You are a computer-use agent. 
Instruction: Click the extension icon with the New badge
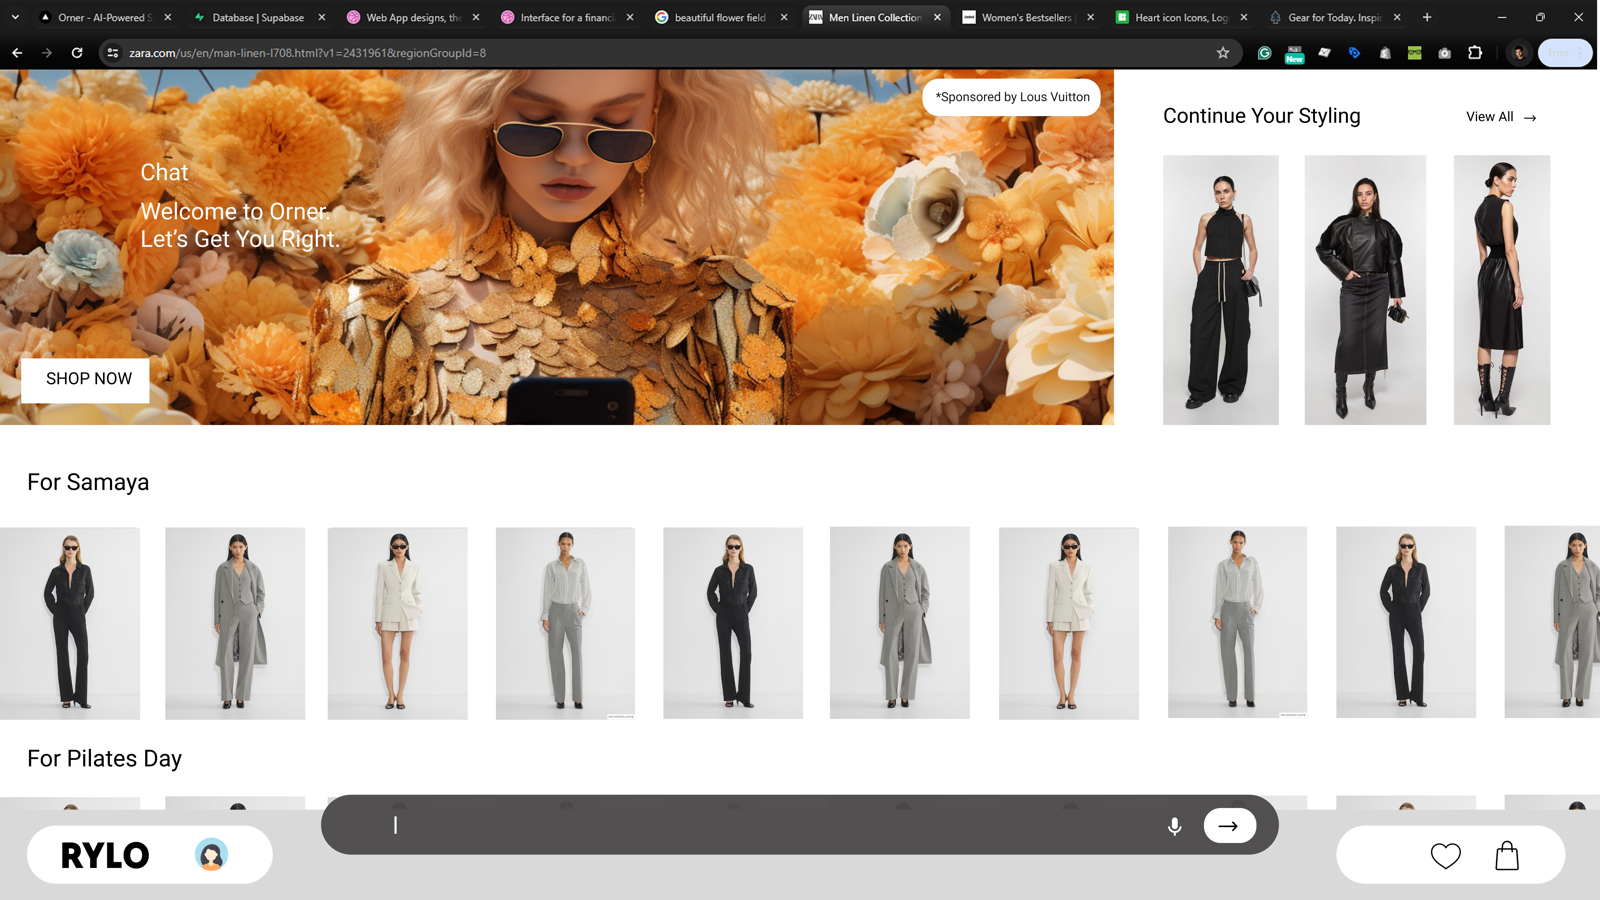1294,54
